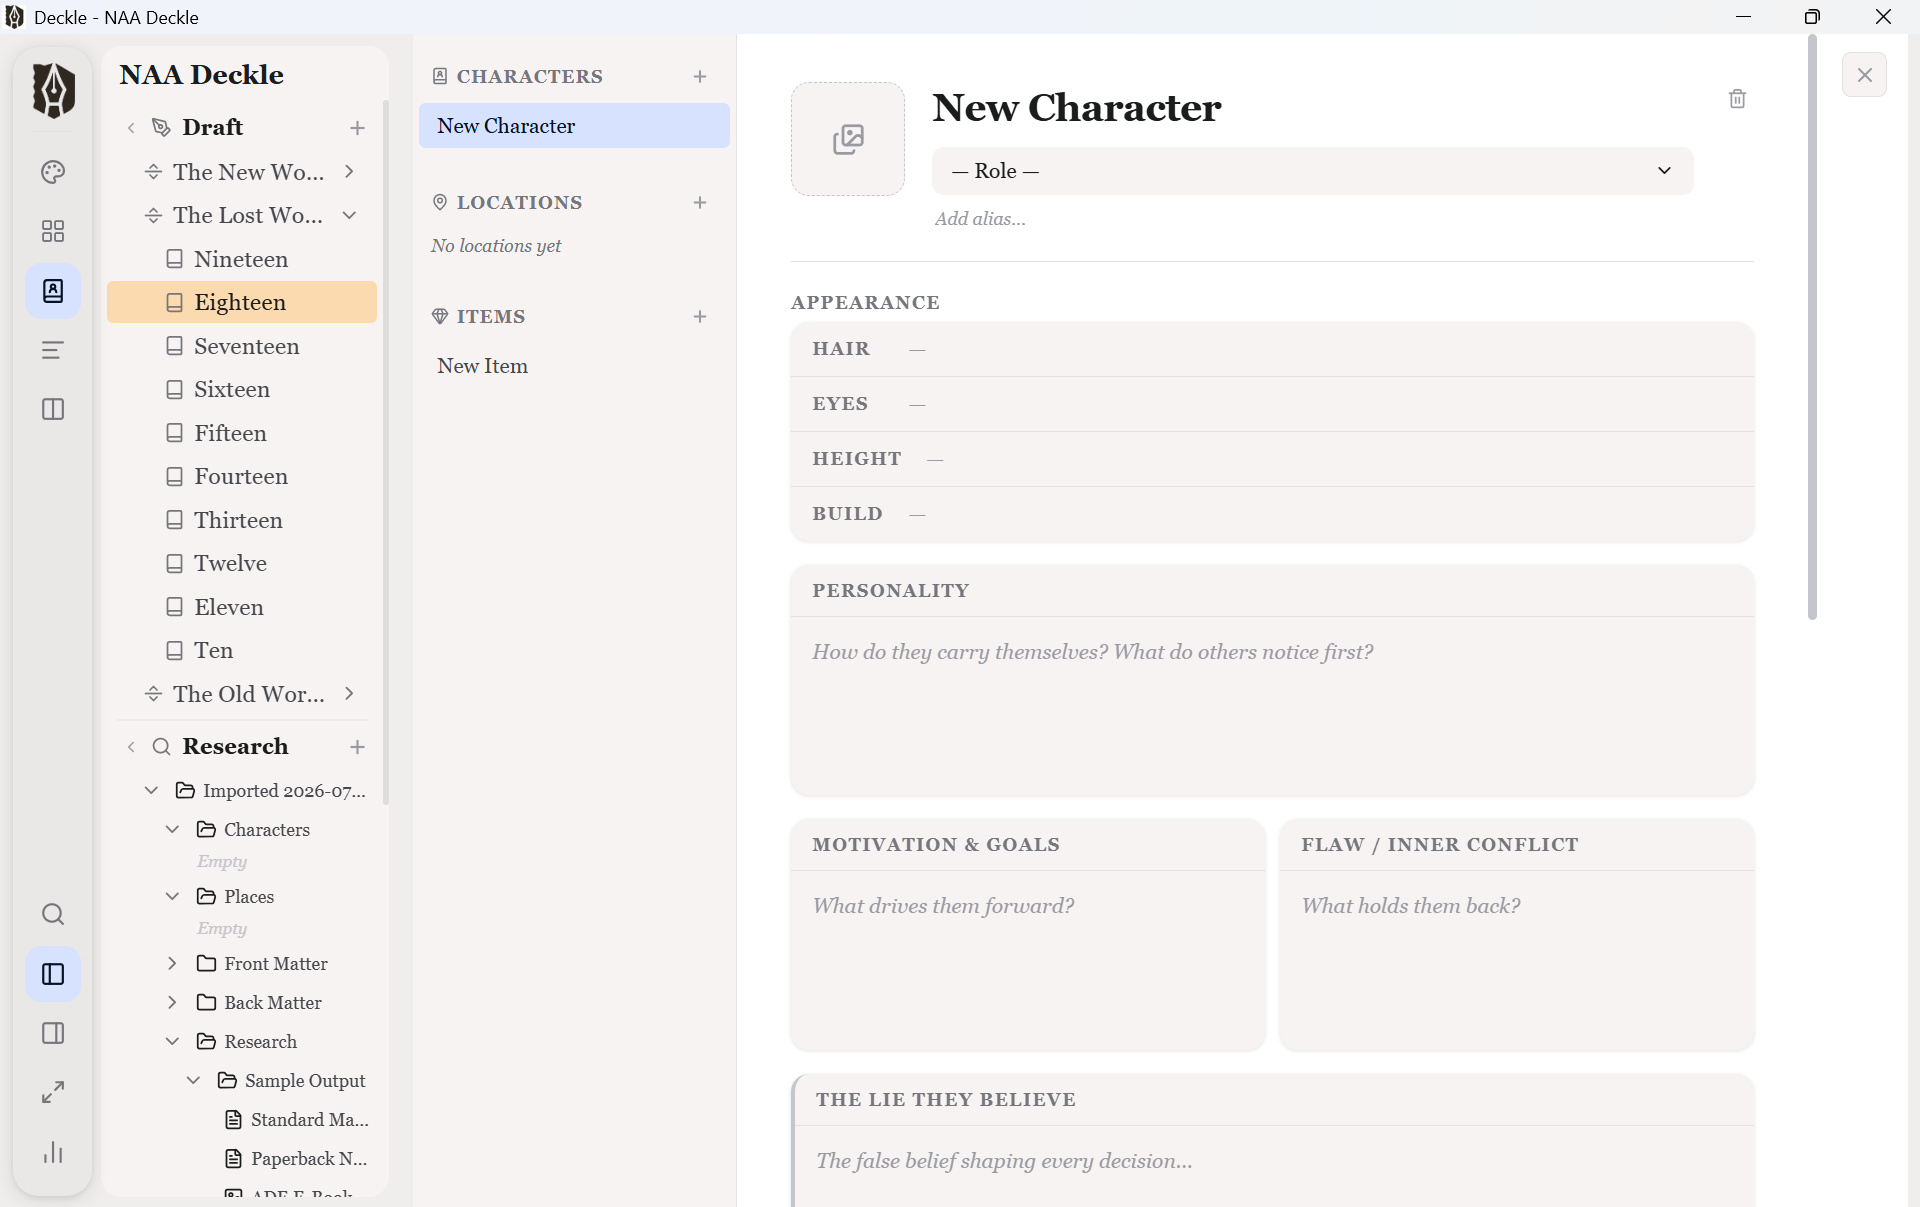
Task: Open chapter Seventeen
Action: click(x=242, y=346)
